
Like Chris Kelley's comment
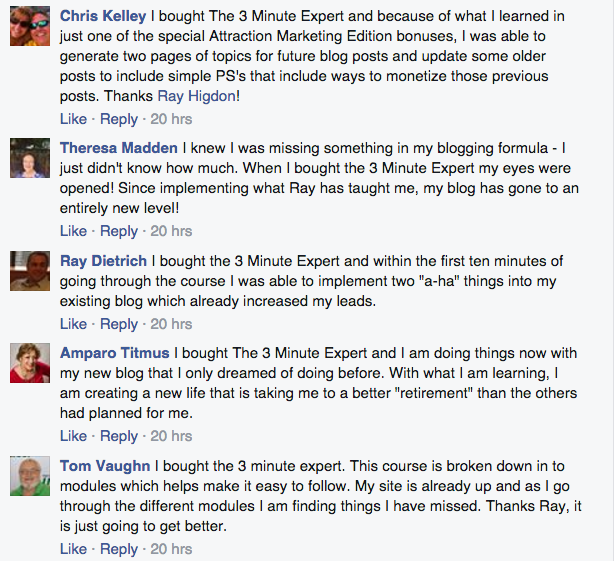(x=73, y=119)
